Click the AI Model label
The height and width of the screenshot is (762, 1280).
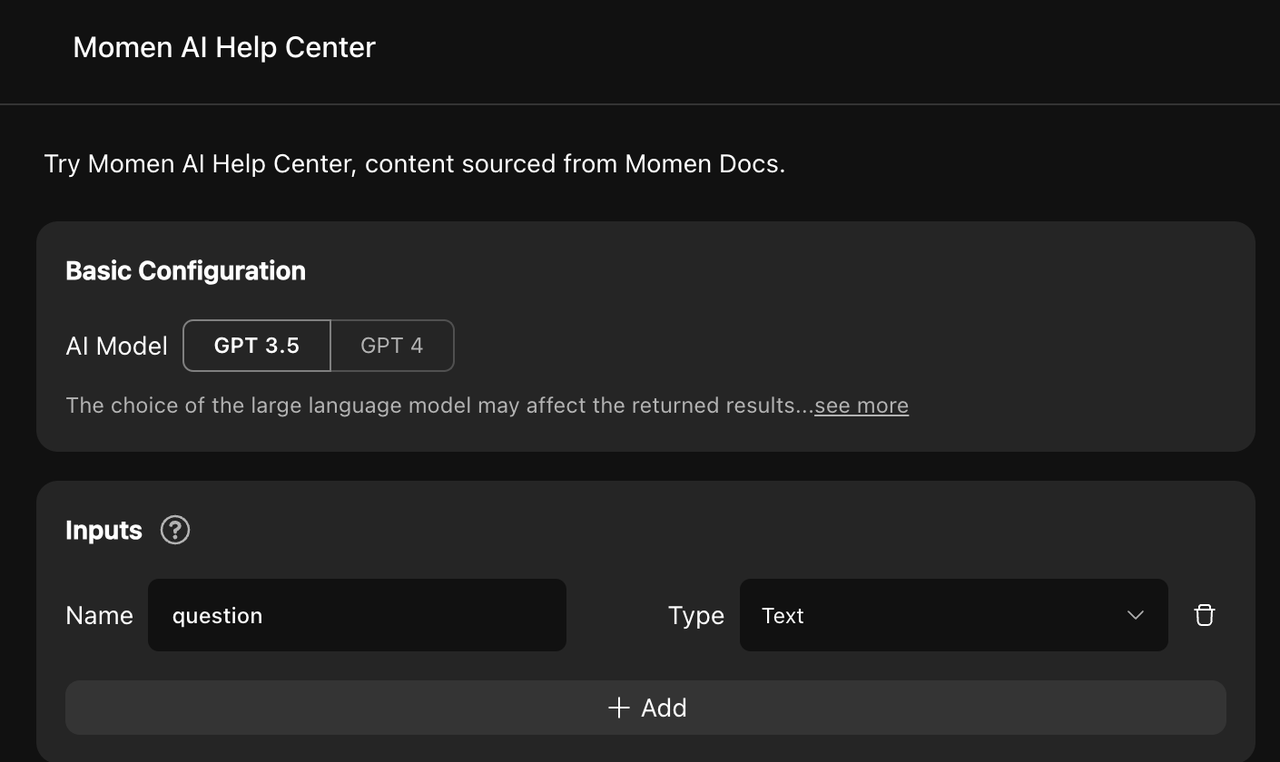coord(117,346)
